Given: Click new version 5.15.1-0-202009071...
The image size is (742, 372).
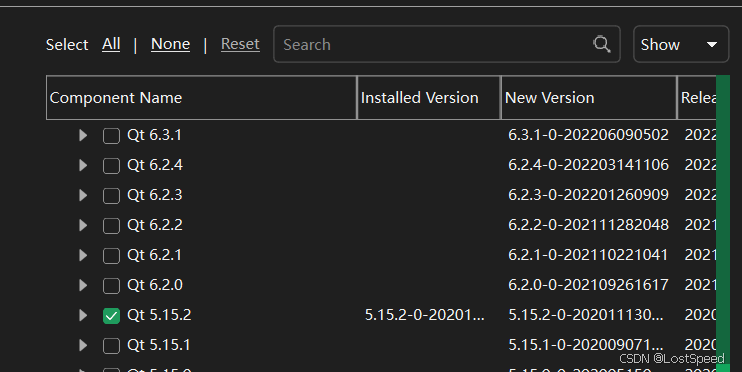Looking at the screenshot, I should (586, 345).
